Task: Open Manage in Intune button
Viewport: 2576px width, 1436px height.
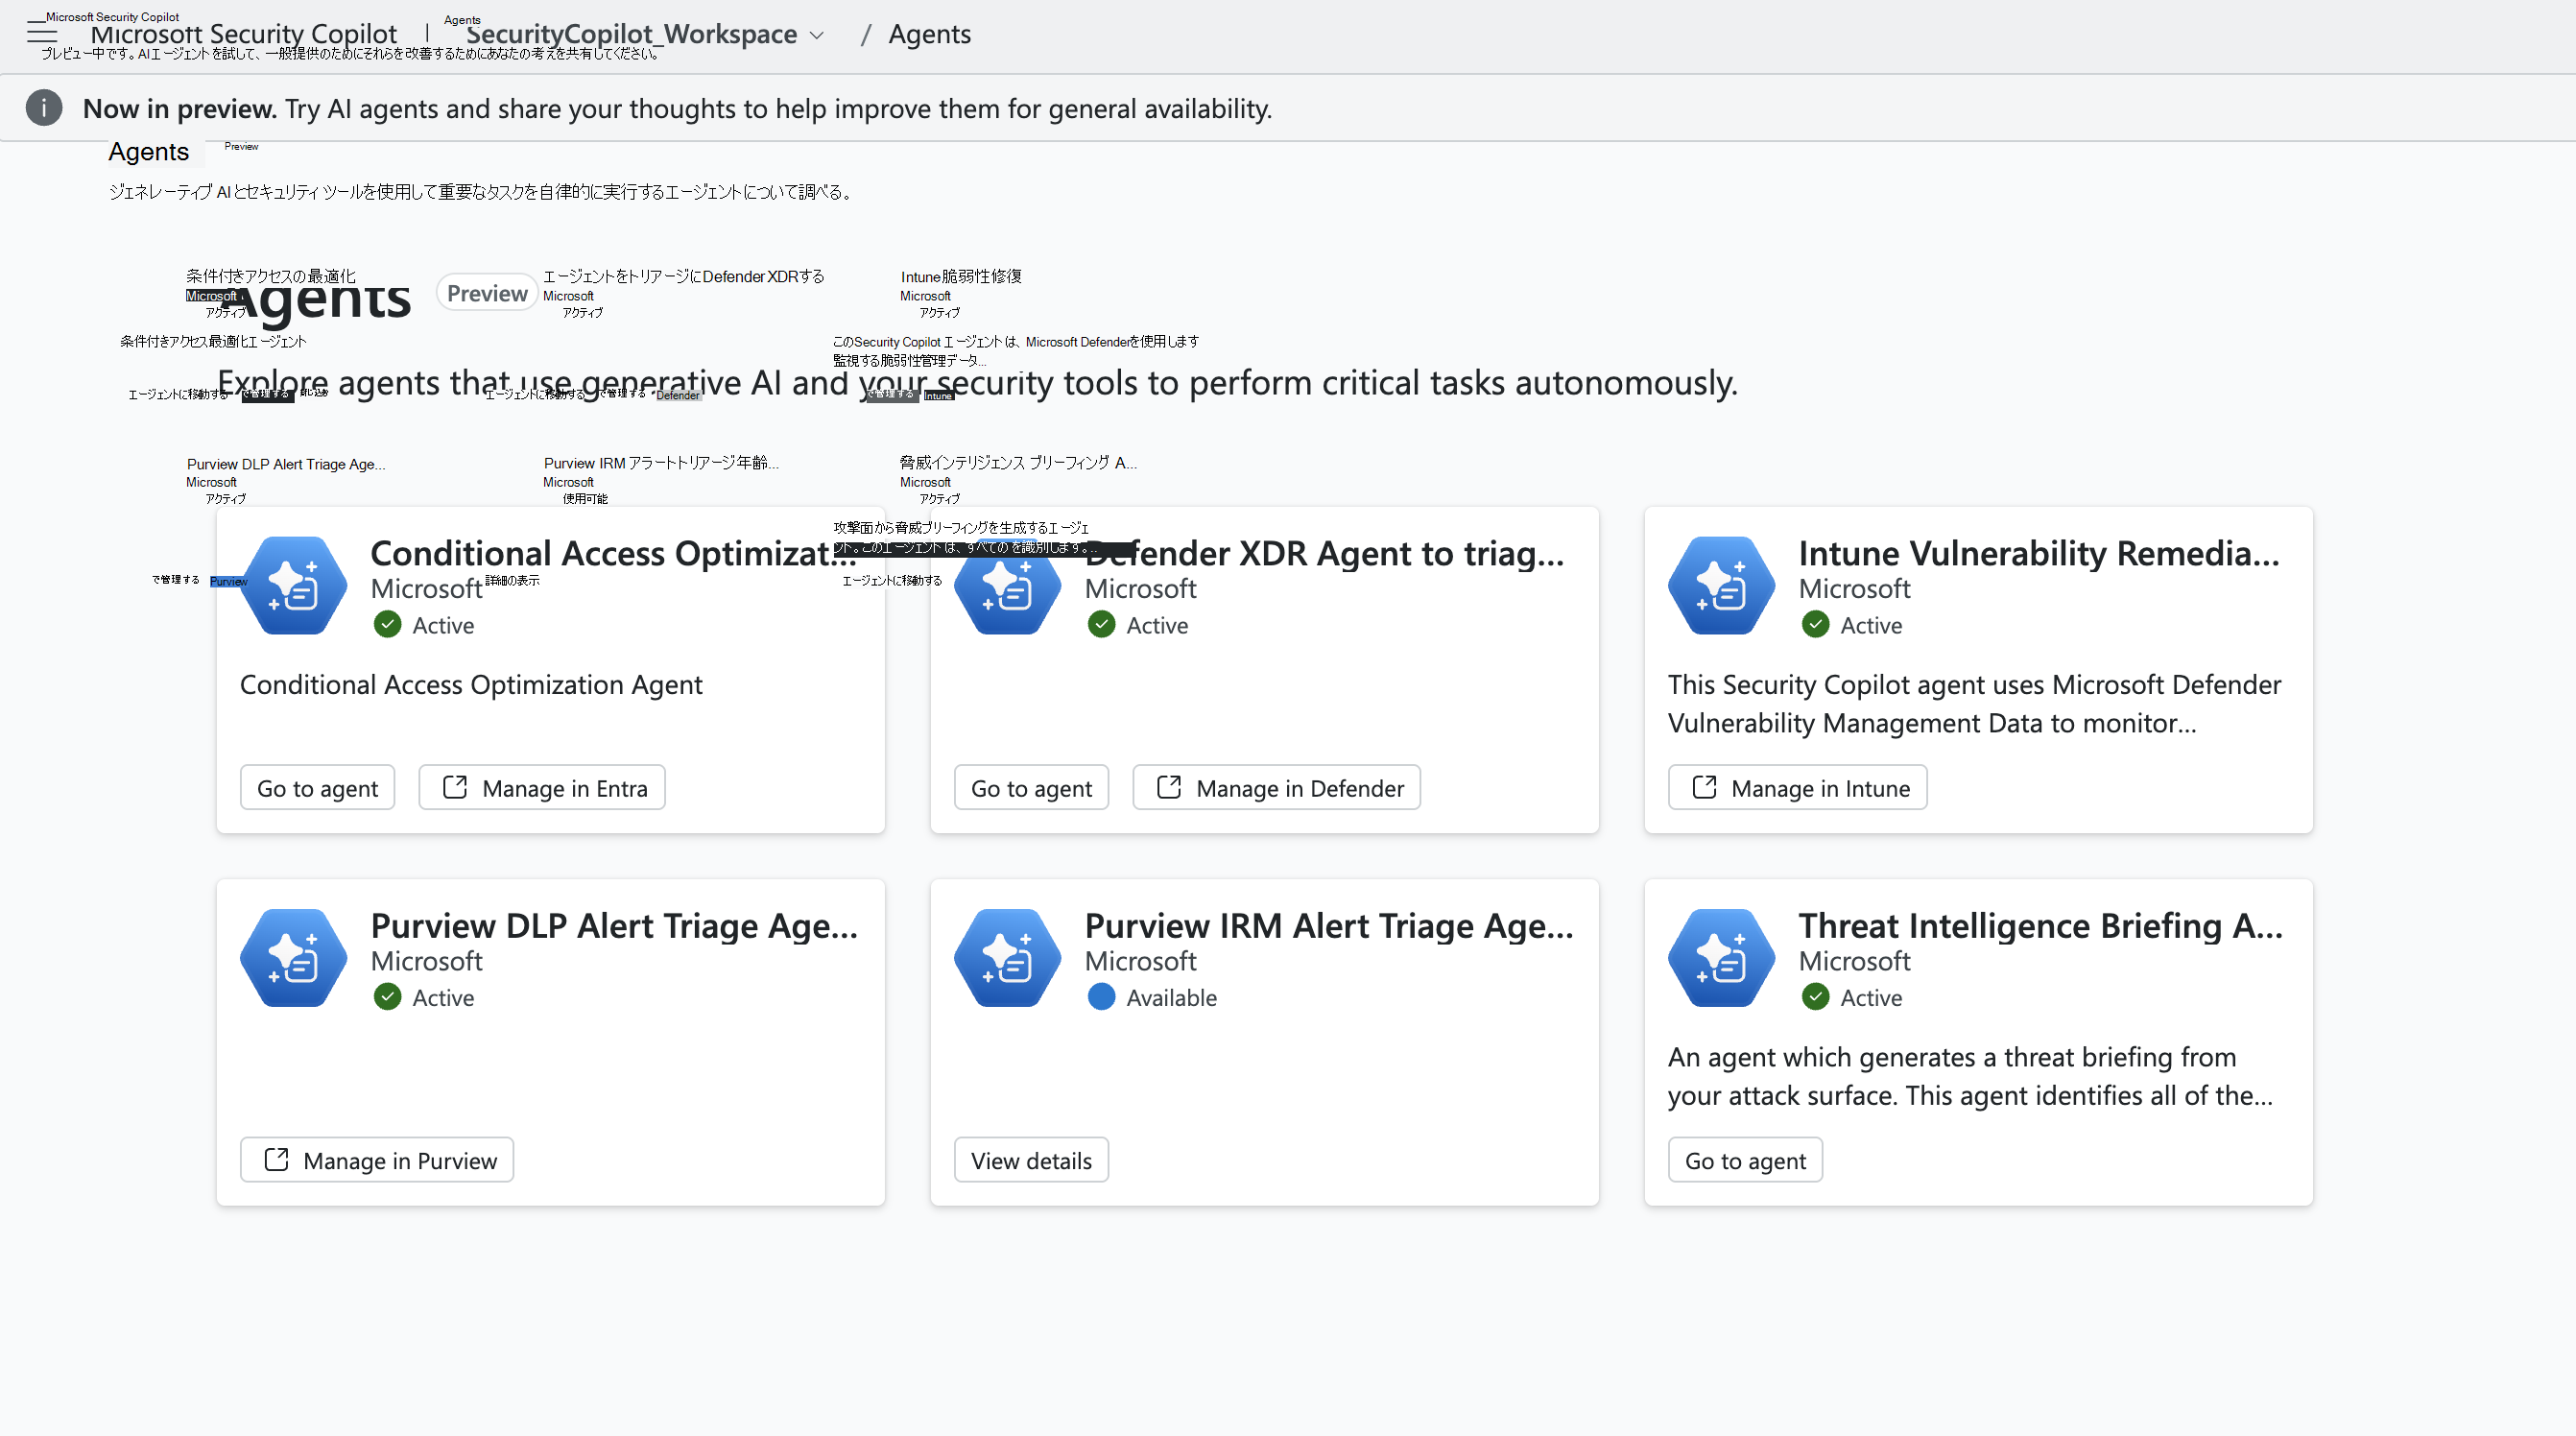Action: [x=1797, y=788]
